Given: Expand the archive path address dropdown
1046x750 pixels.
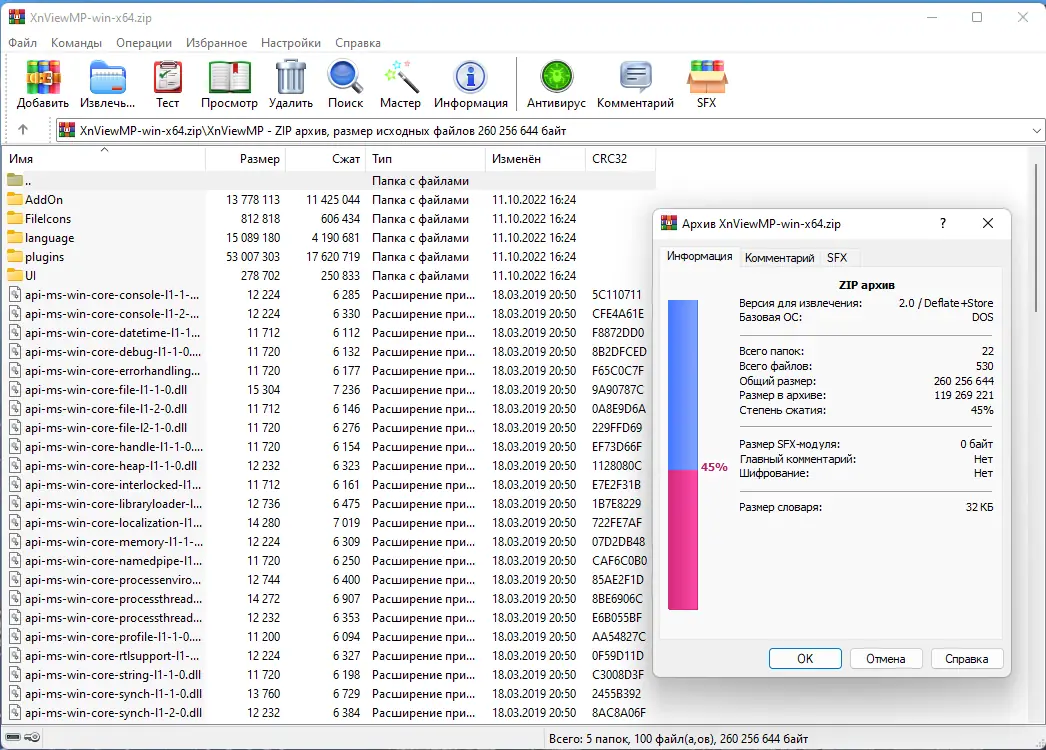Looking at the screenshot, I should [1036, 131].
